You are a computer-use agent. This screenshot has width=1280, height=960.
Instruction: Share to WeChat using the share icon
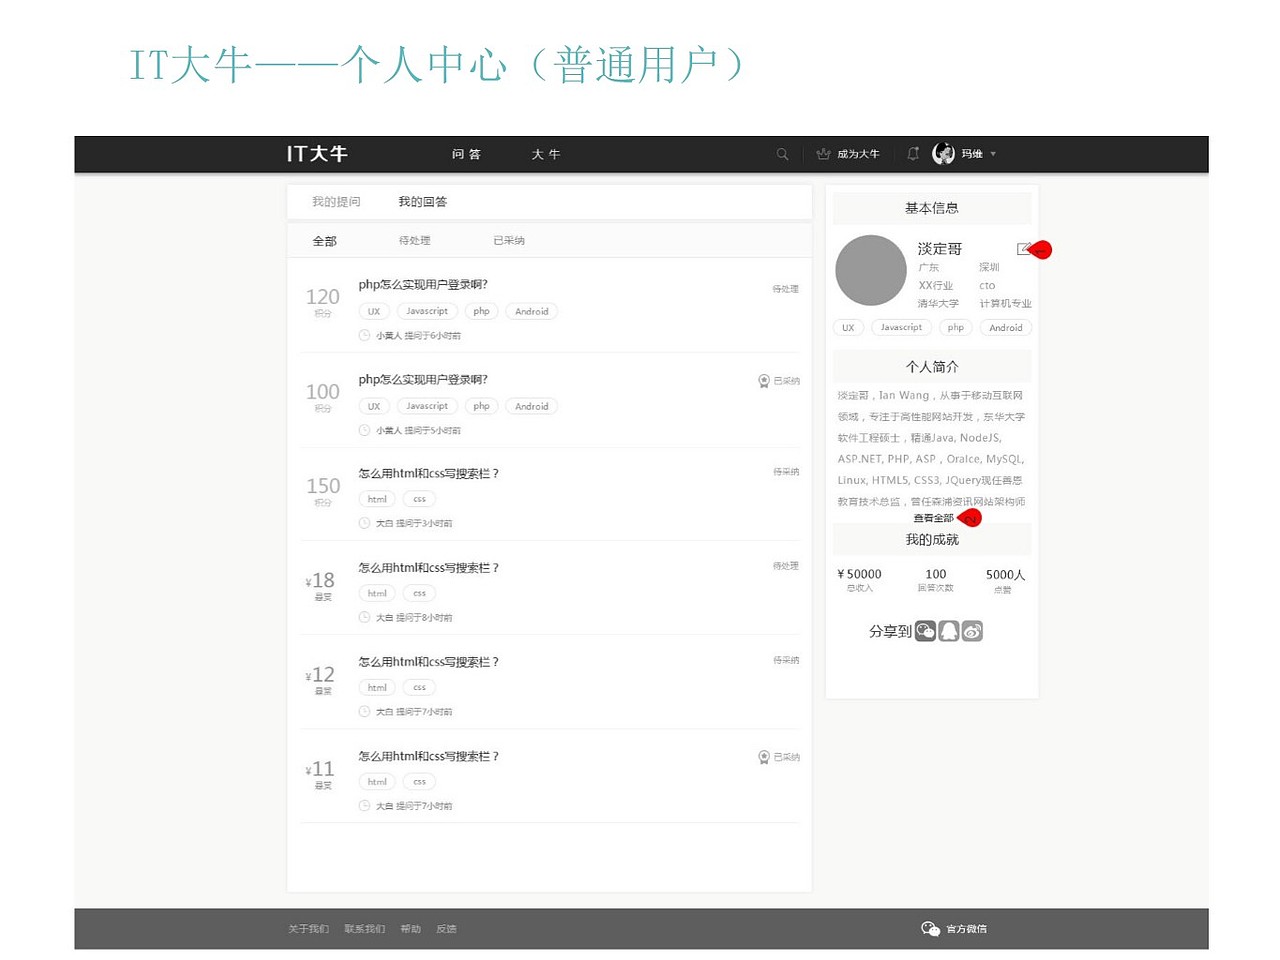(x=926, y=631)
